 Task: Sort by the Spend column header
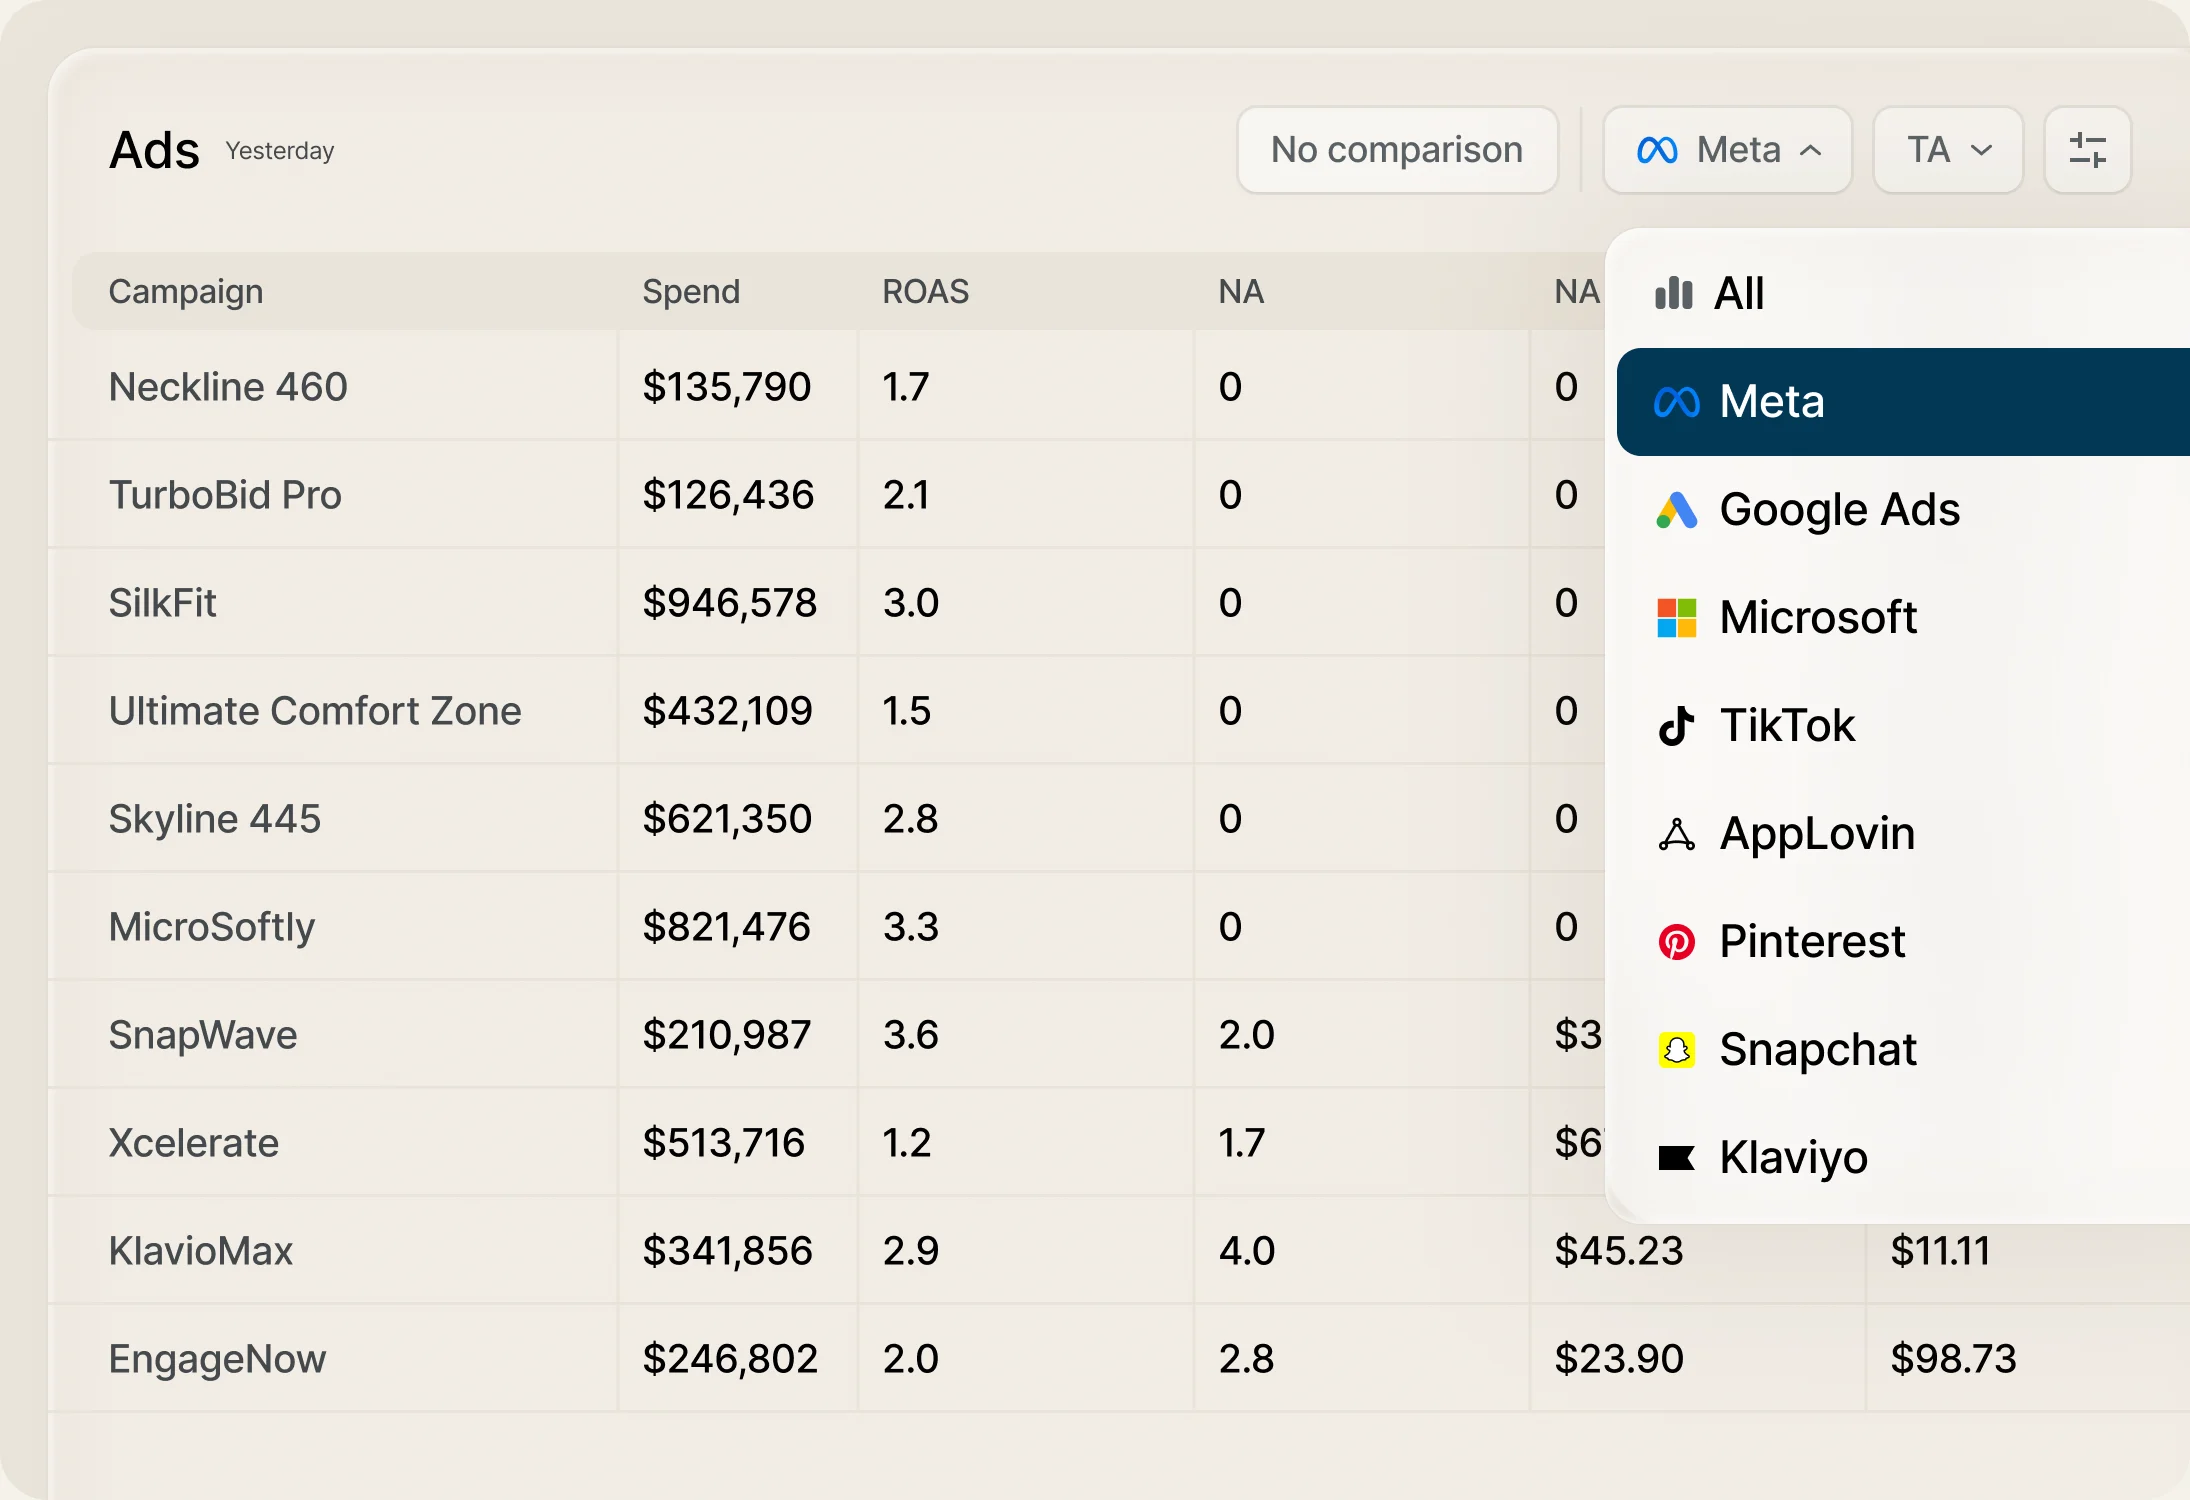coord(691,292)
